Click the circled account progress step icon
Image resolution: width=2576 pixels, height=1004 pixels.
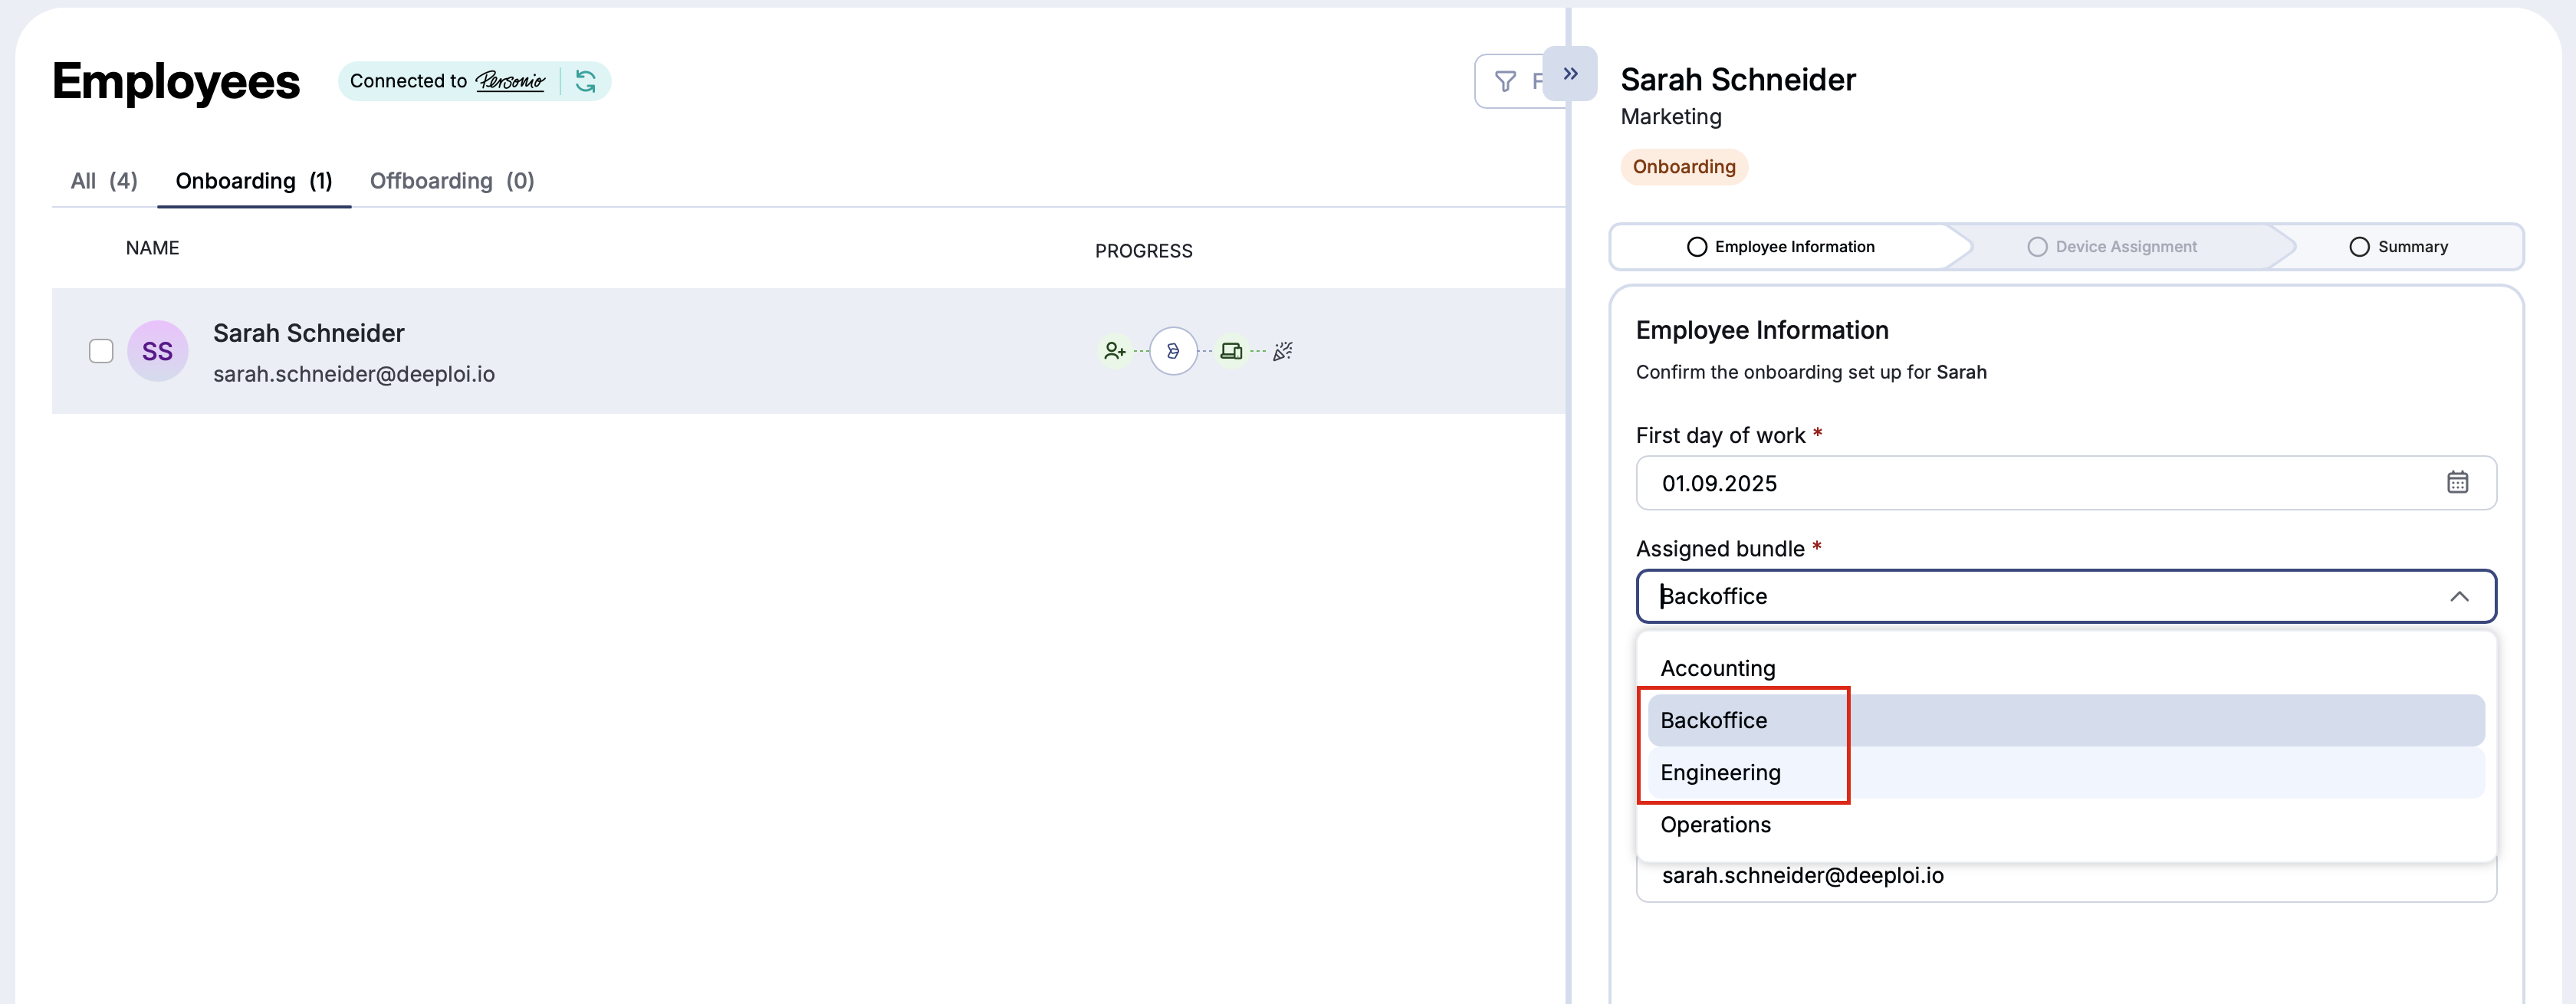1173,351
